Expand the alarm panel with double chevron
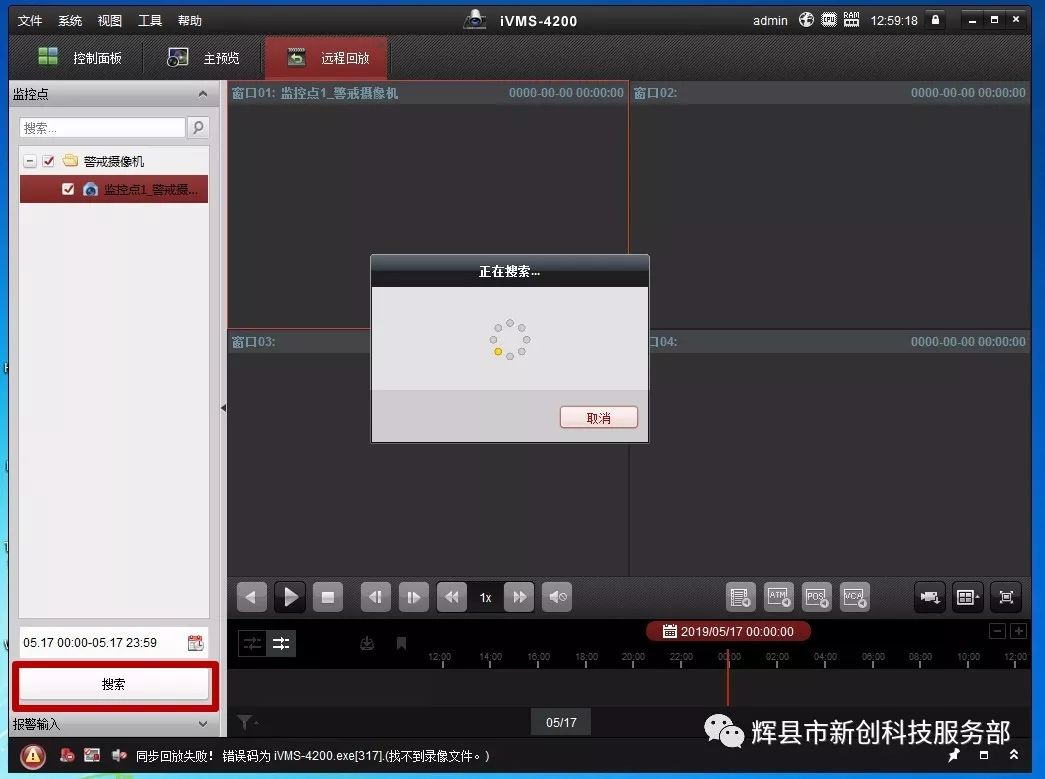The image size is (1045, 779). pos(1014,754)
